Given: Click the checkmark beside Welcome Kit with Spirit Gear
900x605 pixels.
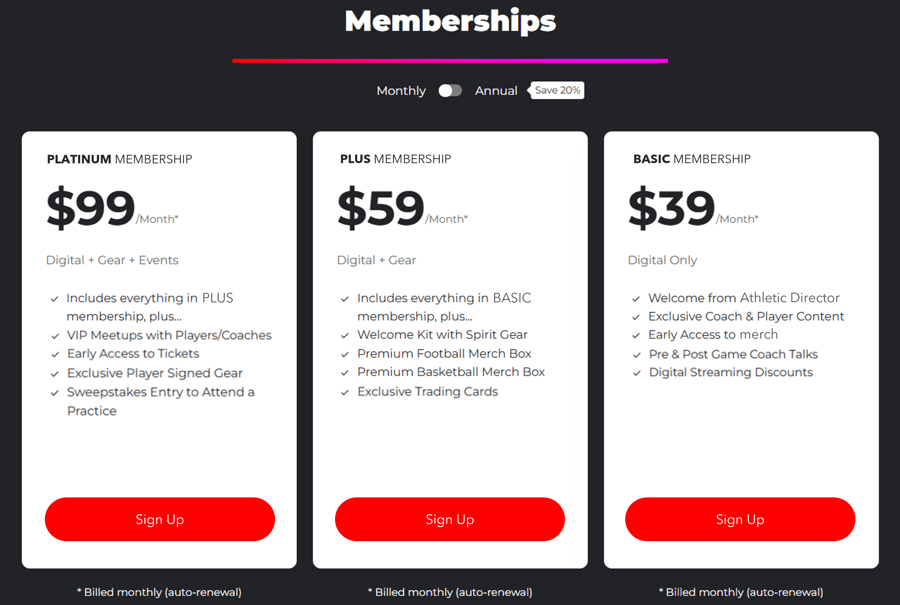Looking at the screenshot, I should 344,334.
